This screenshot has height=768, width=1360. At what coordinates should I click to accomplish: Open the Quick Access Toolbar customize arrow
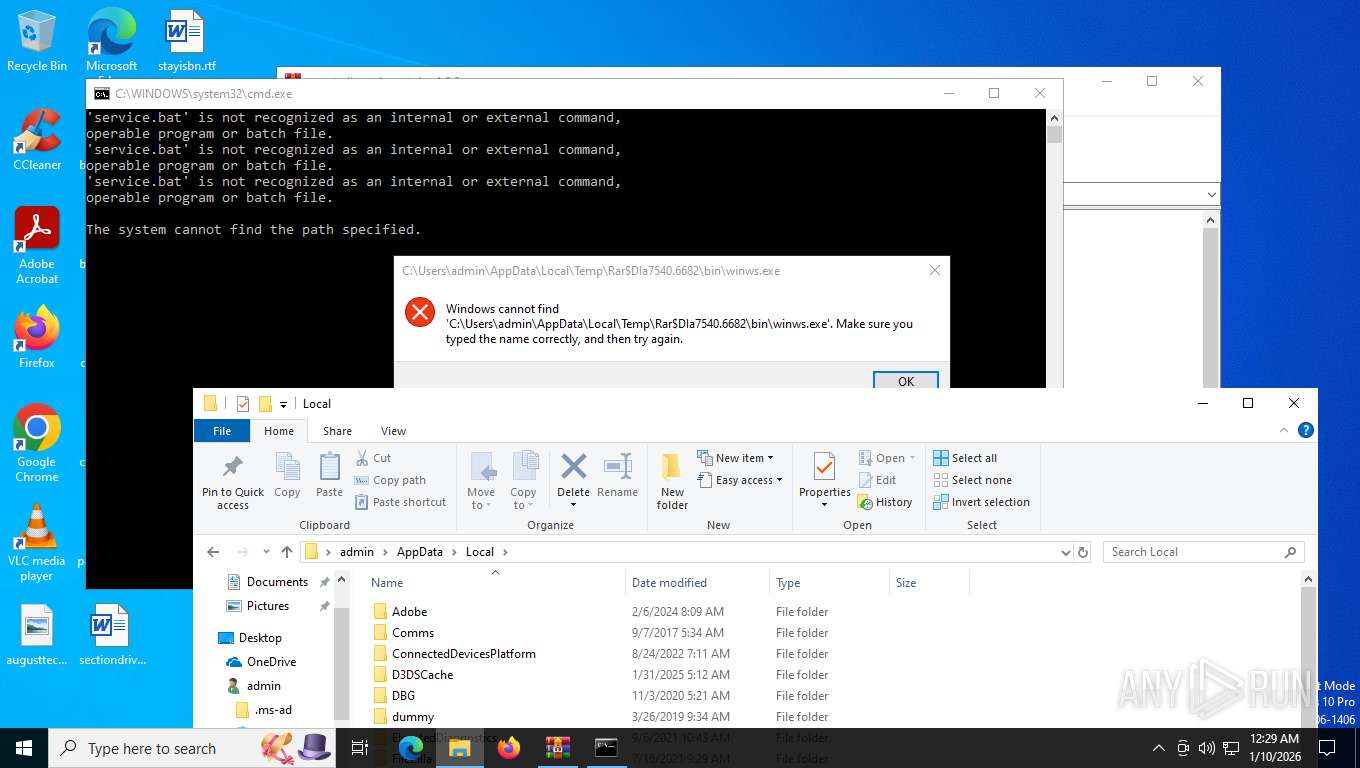(283, 404)
